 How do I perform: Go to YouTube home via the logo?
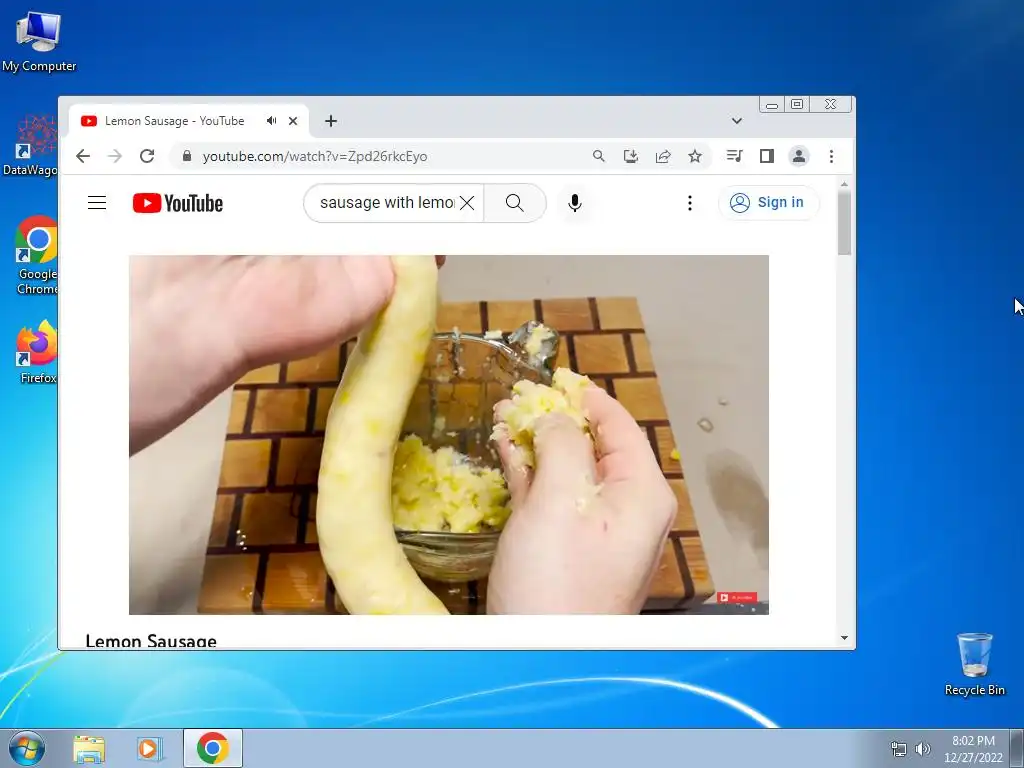coord(178,203)
